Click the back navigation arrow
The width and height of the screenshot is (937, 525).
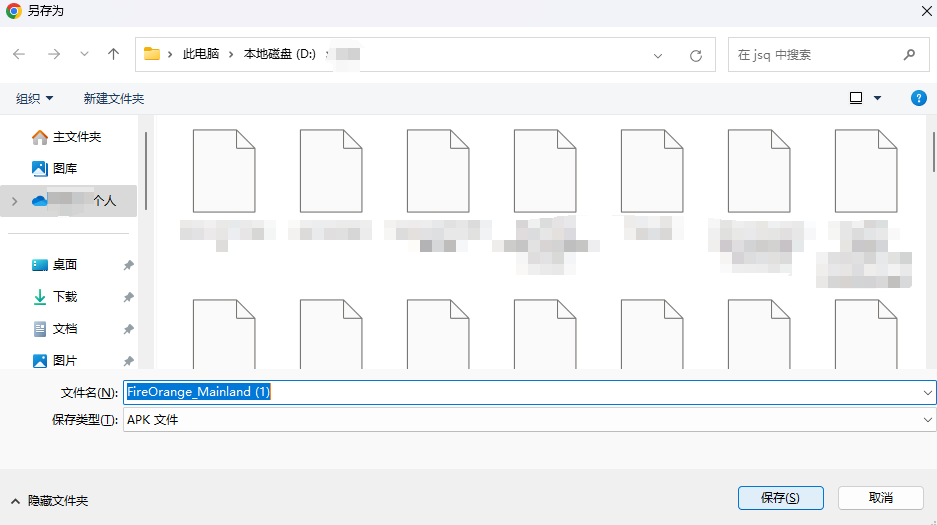[19, 55]
